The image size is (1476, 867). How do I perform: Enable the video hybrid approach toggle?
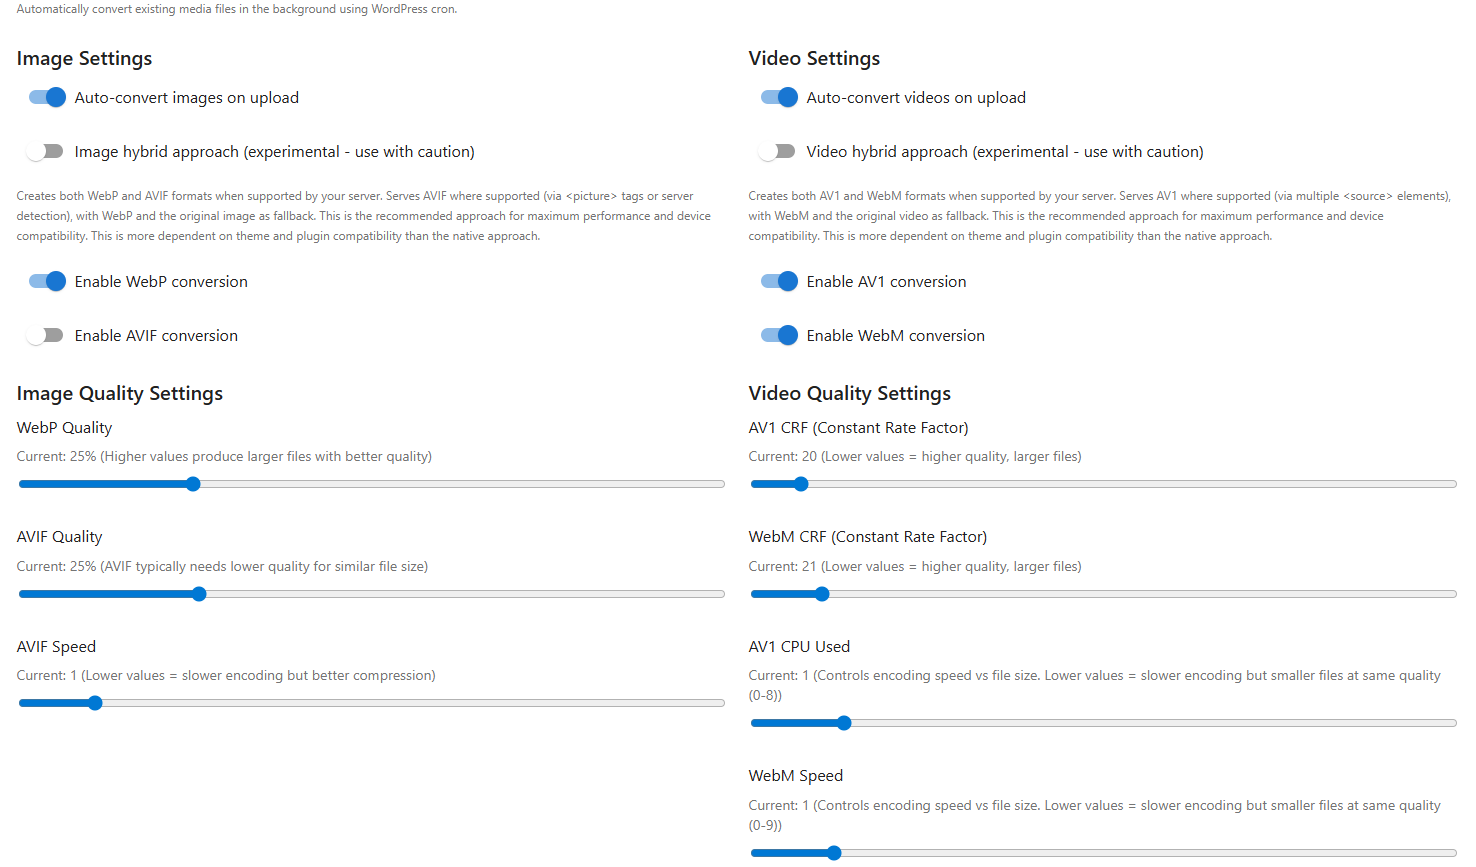778,151
